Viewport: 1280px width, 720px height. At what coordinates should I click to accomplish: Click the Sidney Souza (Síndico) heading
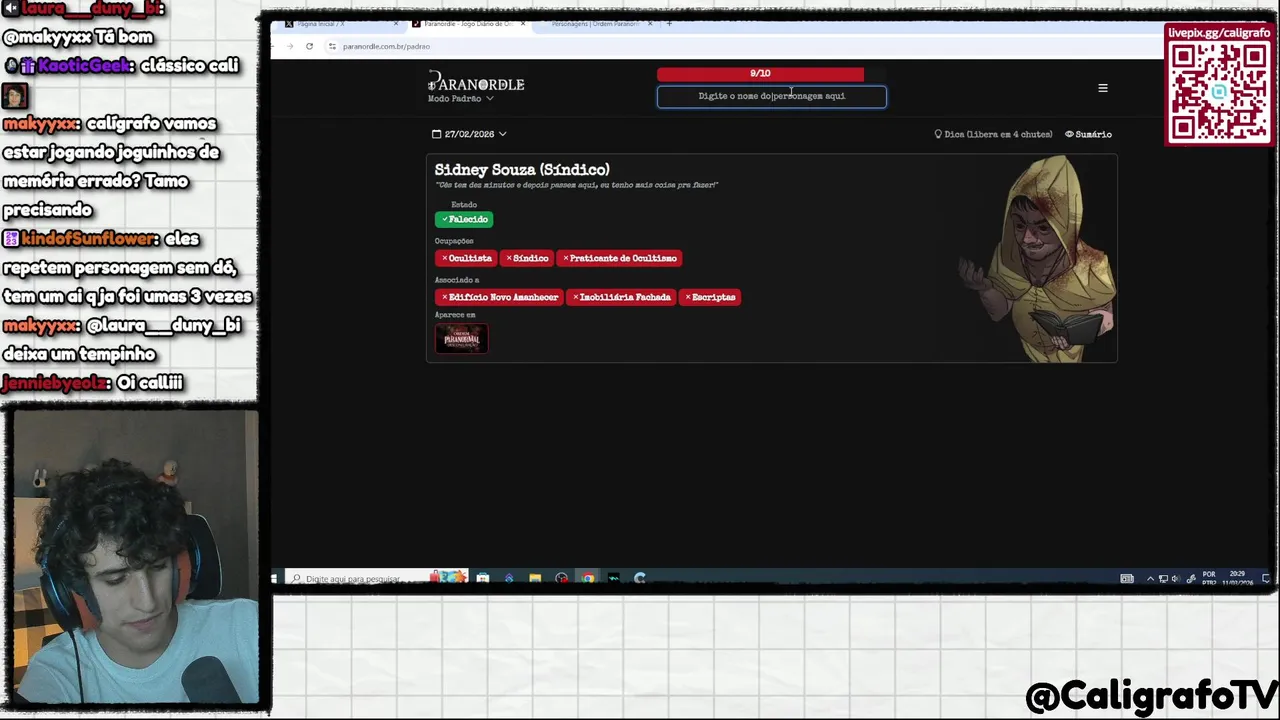pos(522,170)
